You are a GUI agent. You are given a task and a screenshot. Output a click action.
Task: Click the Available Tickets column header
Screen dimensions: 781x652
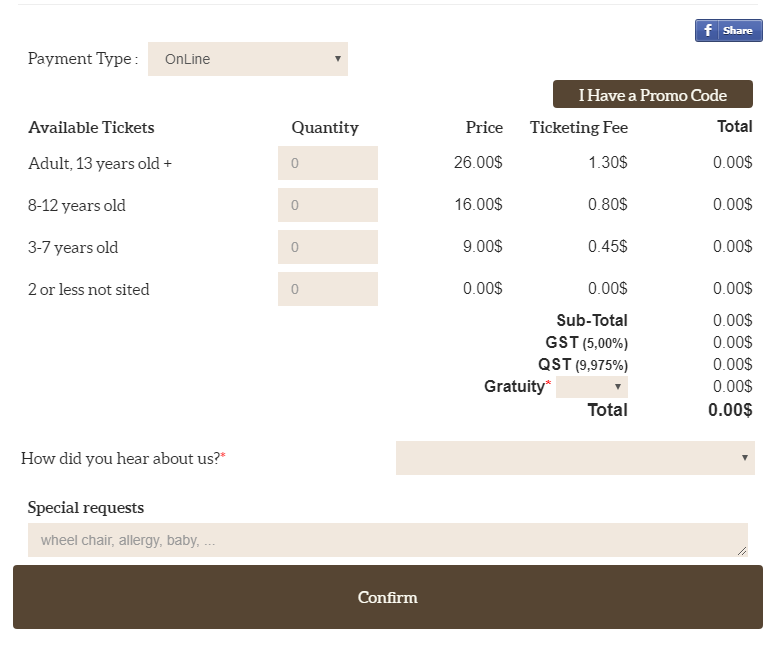pyautogui.click(x=91, y=127)
